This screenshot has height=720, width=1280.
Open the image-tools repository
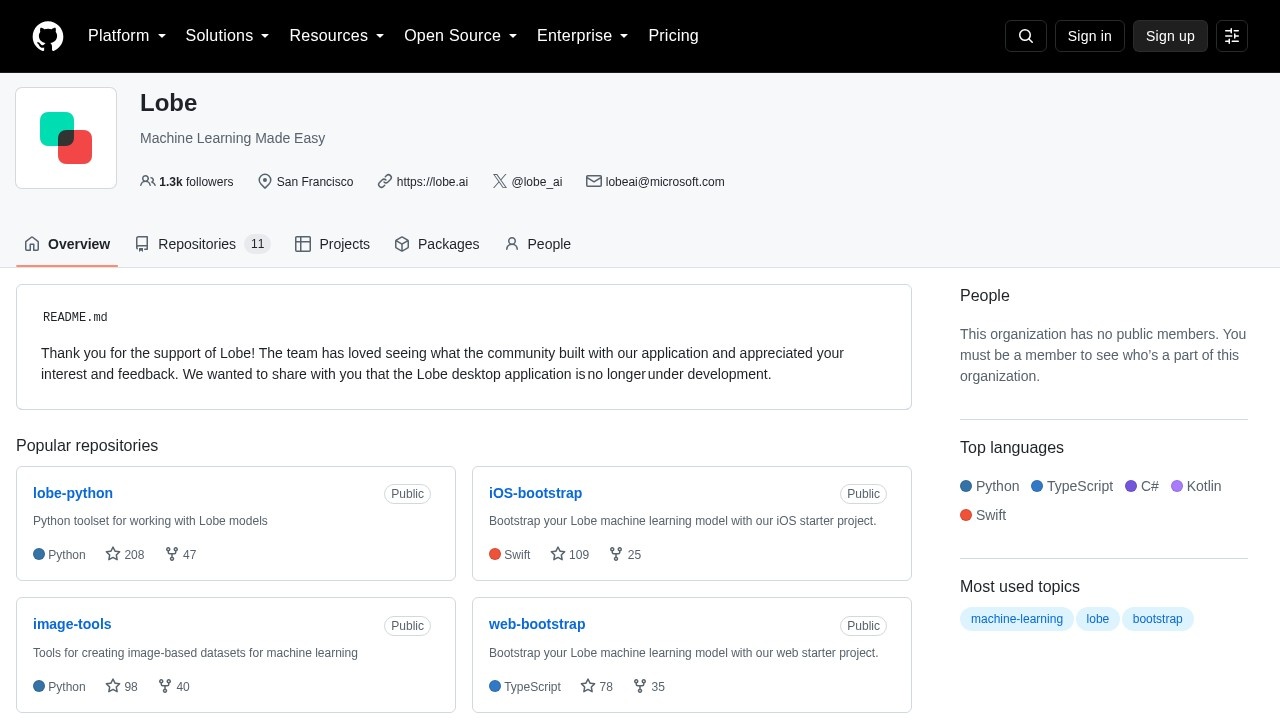pos(72,624)
